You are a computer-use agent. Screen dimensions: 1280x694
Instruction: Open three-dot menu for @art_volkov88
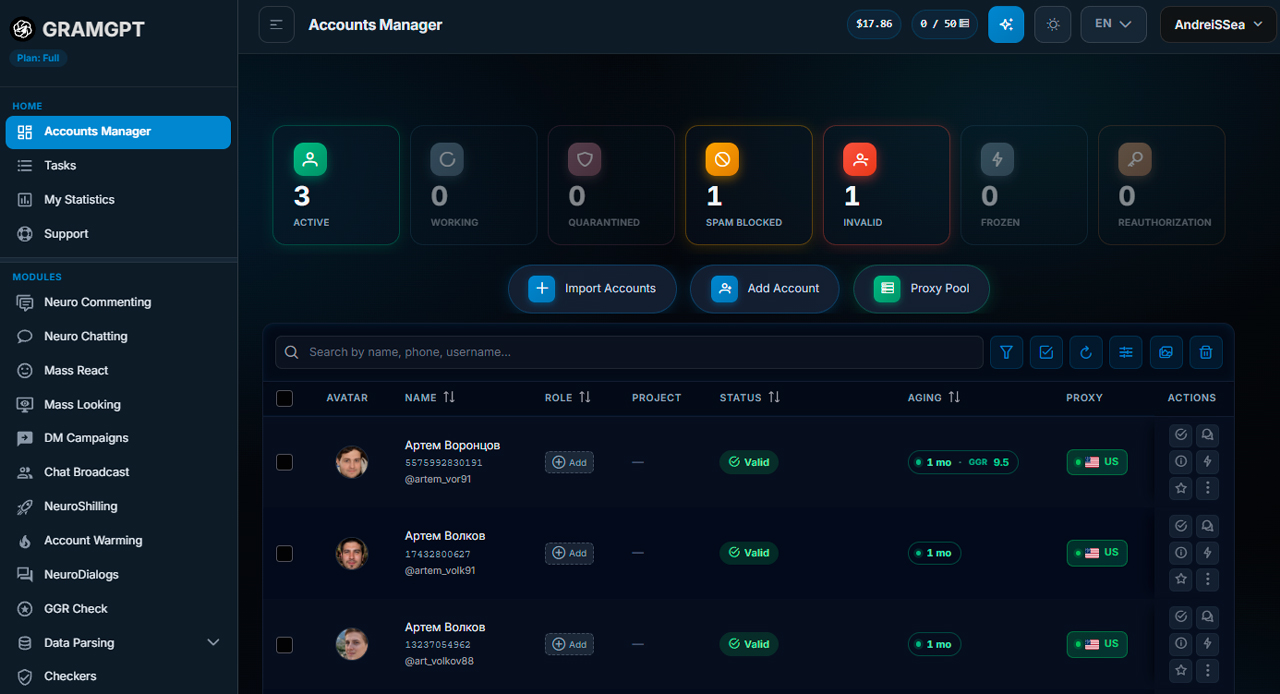pos(1208,670)
